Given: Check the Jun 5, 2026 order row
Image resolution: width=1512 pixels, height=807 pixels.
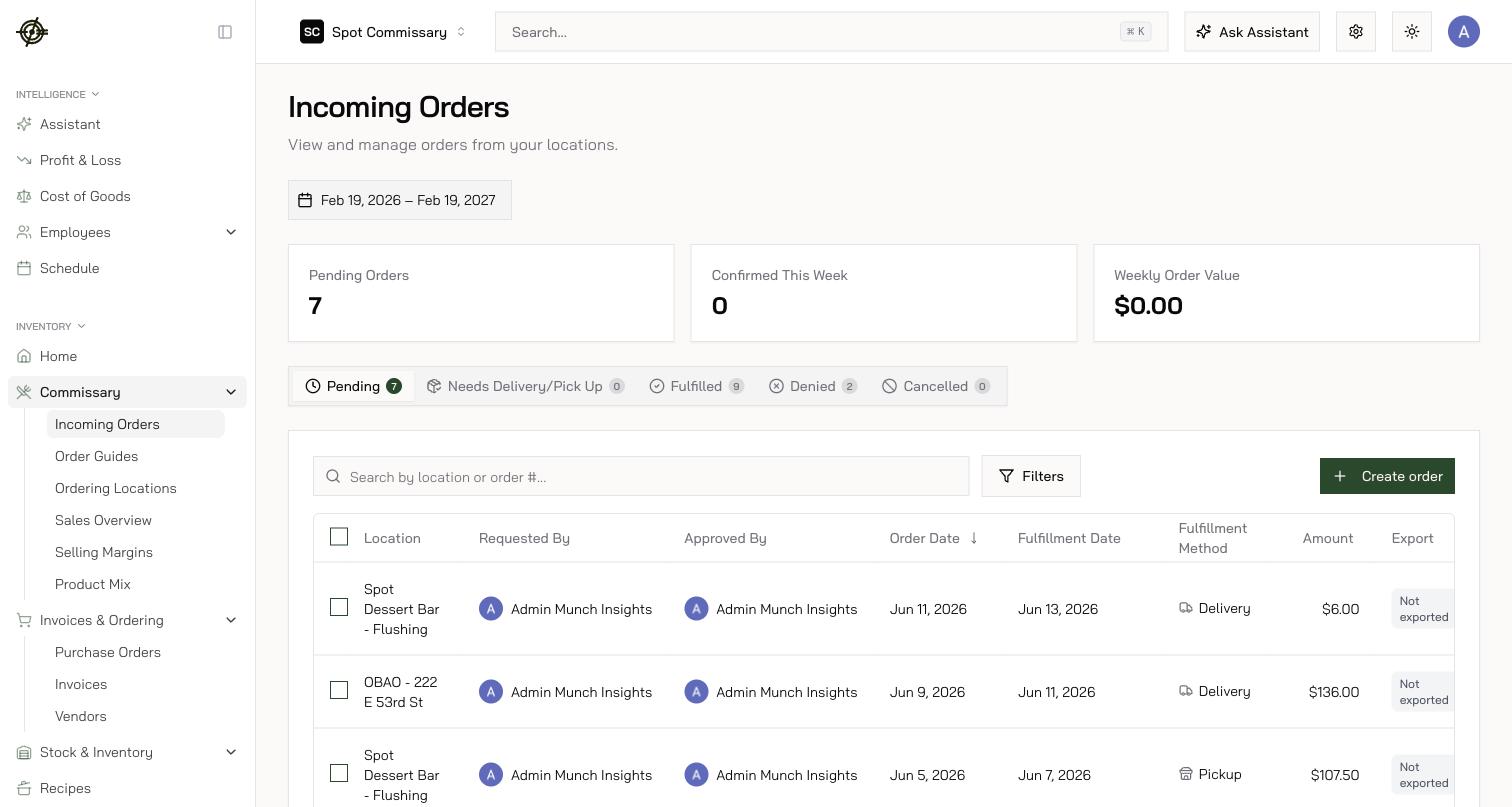Looking at the screenshot, I should [339, 773].
